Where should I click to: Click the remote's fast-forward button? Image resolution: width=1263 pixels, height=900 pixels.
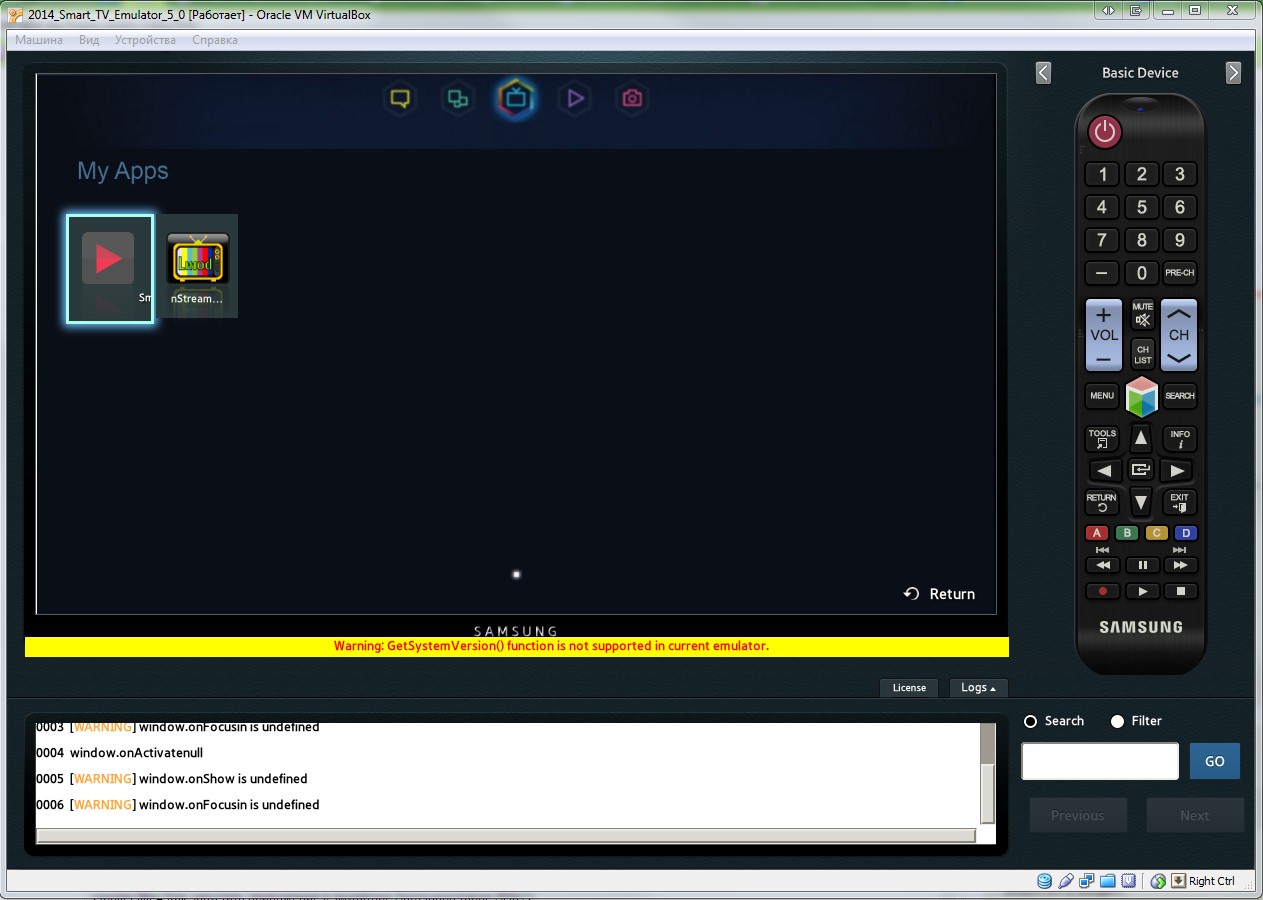coord(1181,565)
